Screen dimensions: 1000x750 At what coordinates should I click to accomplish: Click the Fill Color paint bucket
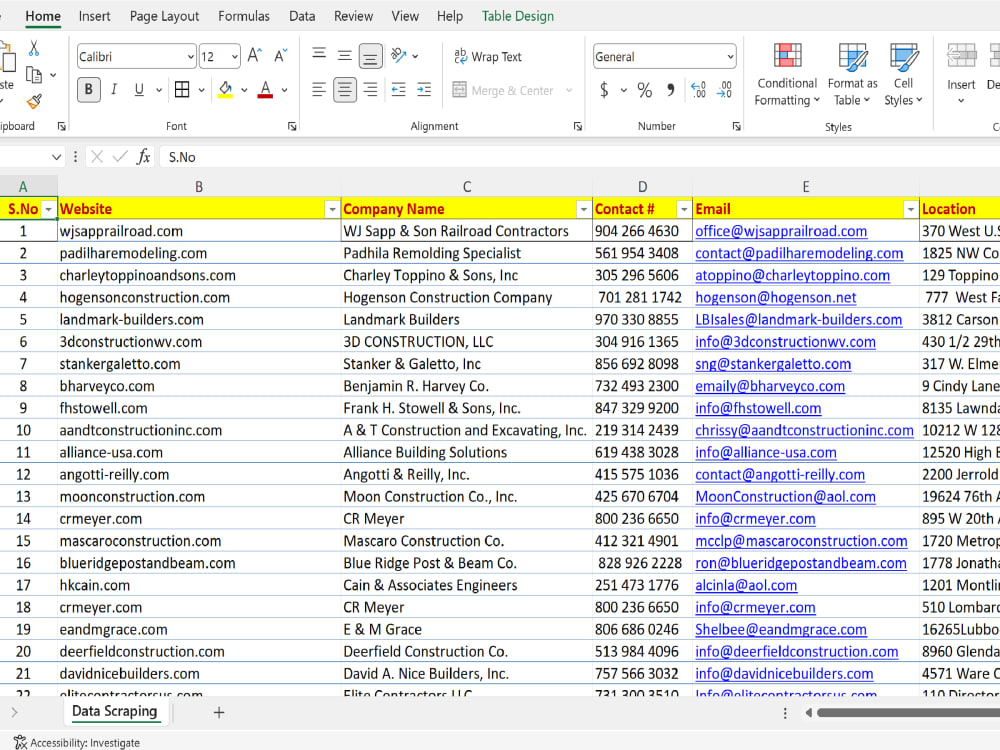pos(225,89)
